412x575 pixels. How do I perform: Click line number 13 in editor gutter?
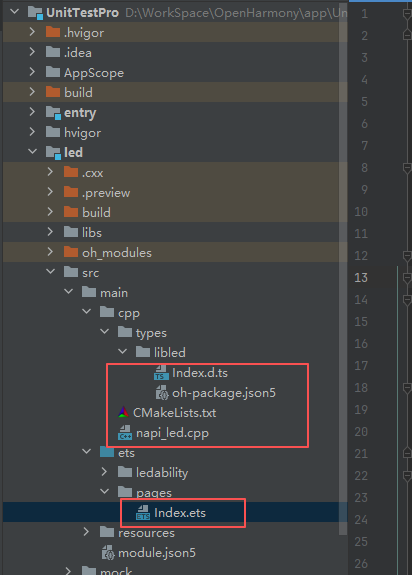point(361,278)
